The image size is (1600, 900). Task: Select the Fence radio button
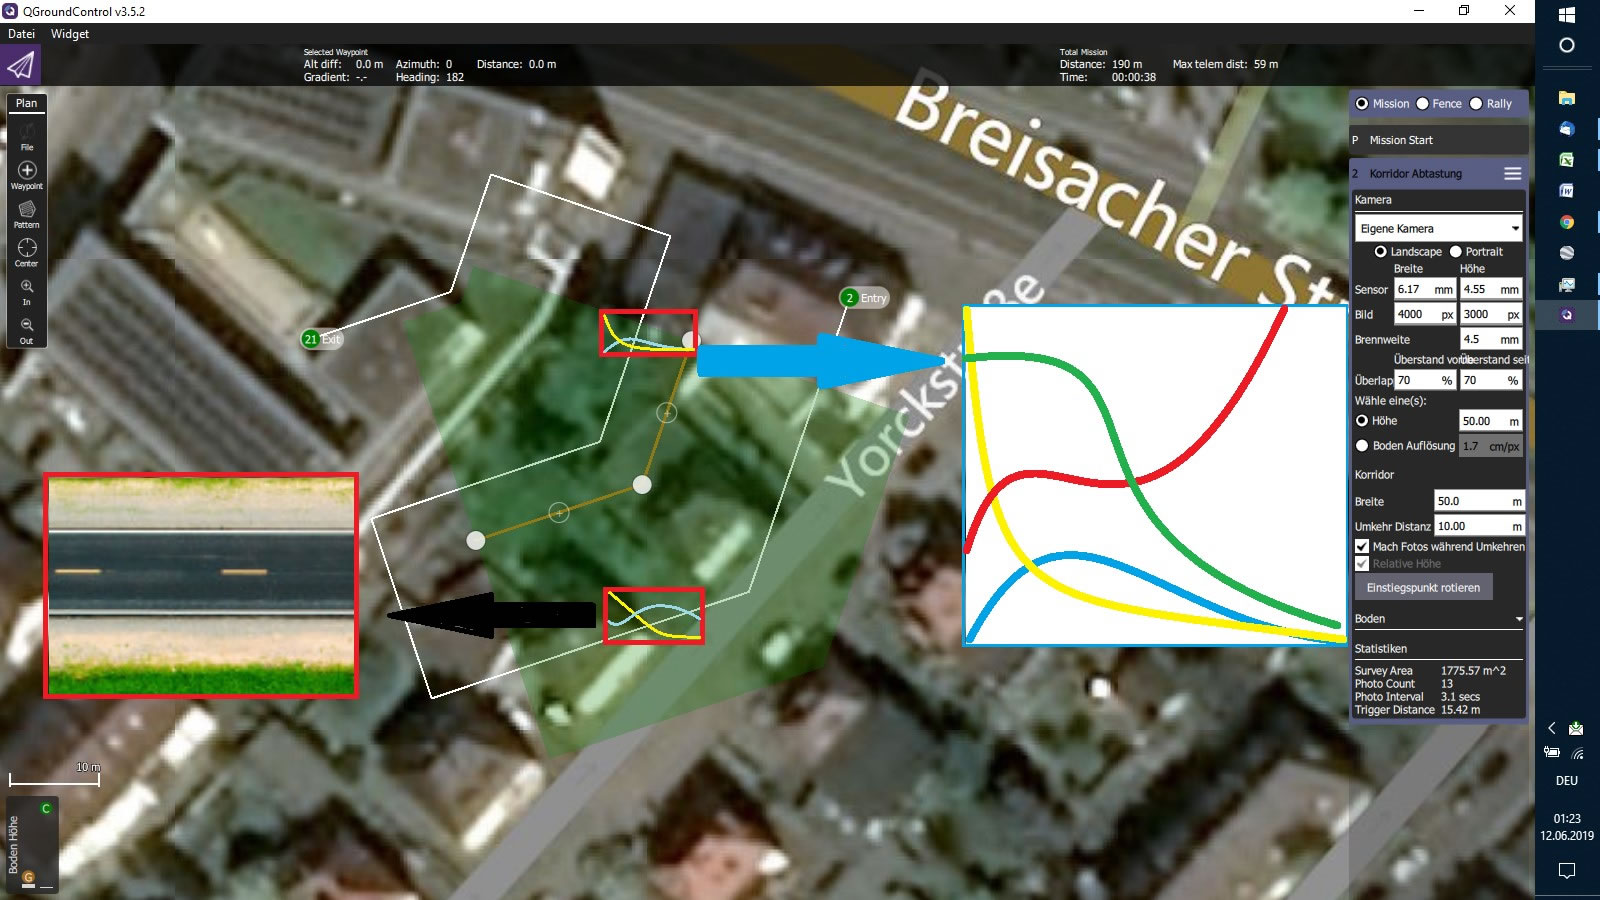tap(1423, 104)
